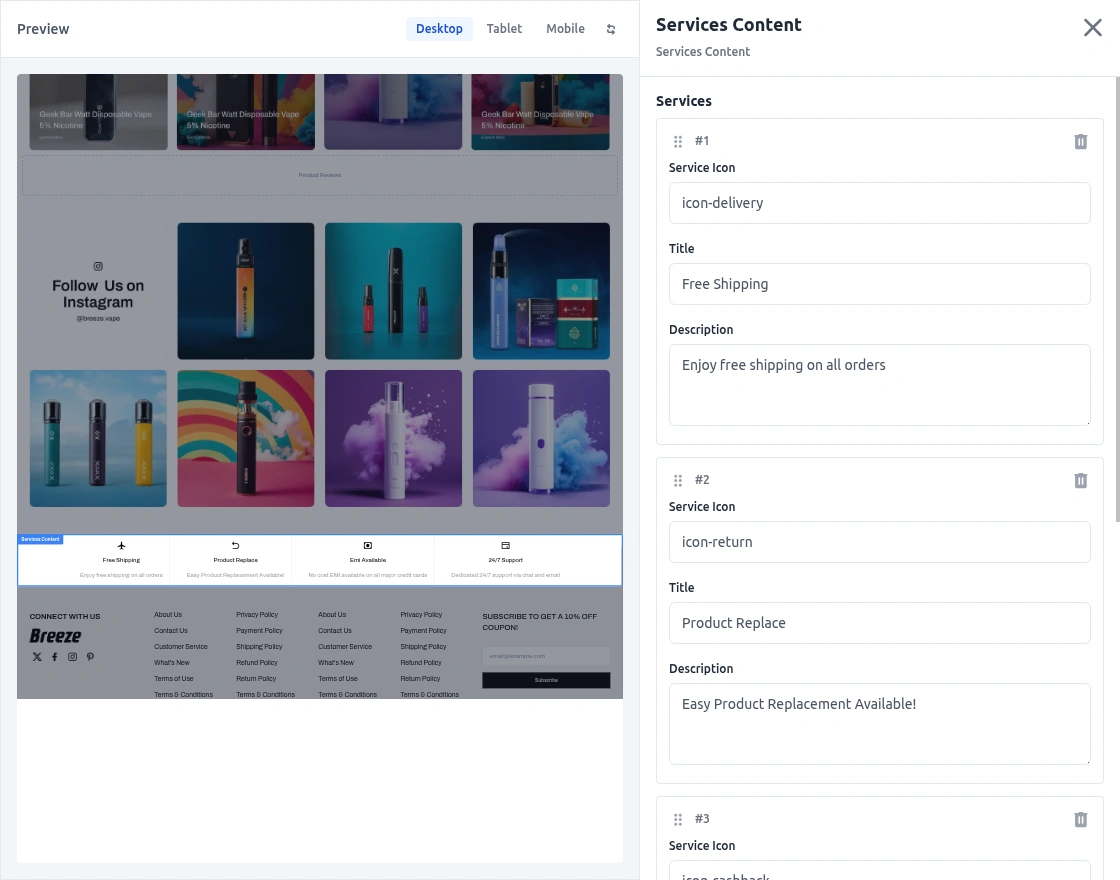Open the three colored vapes sky thumbnail

[98, 439]
